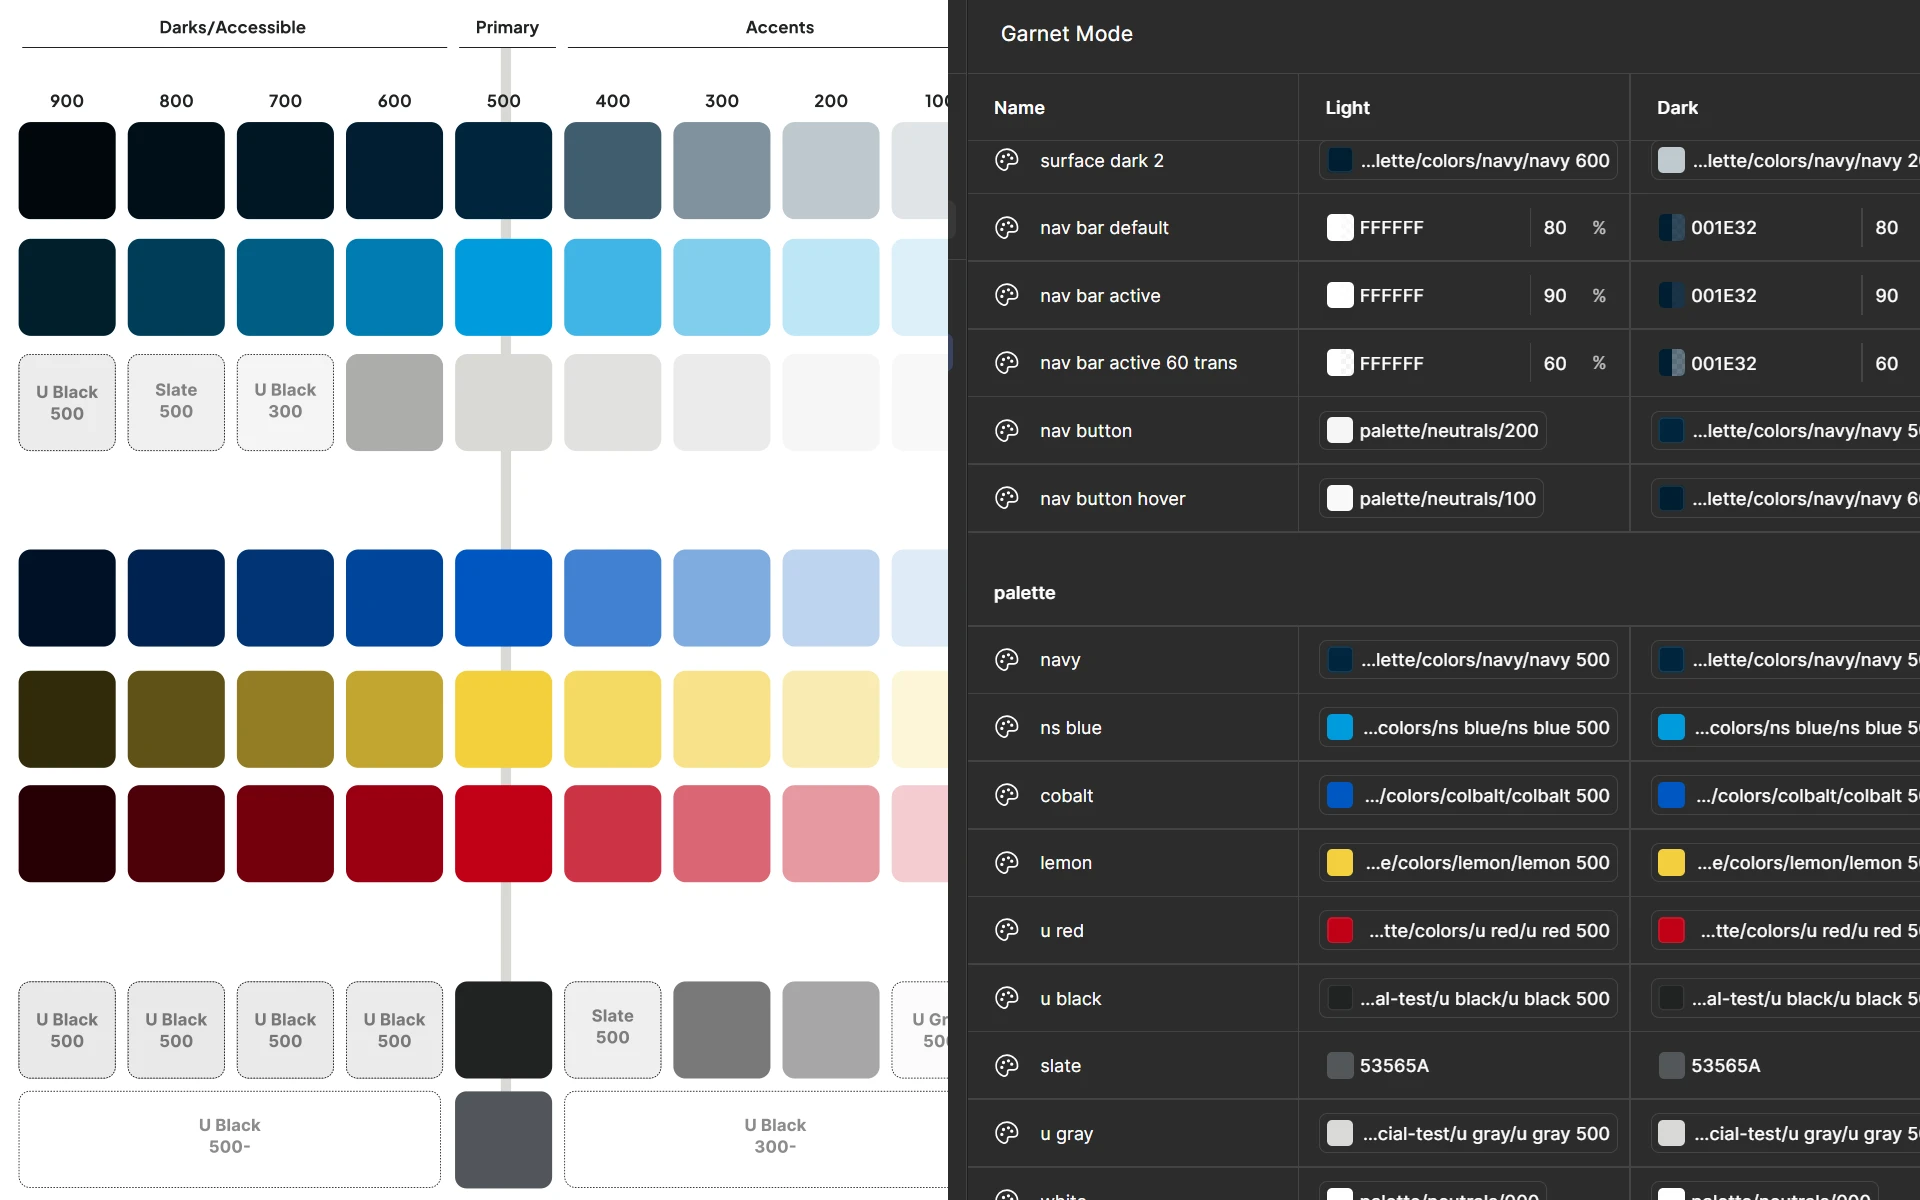Click the variable name lemon
1920x1200 pixels.
click(x=1066, y=862)
